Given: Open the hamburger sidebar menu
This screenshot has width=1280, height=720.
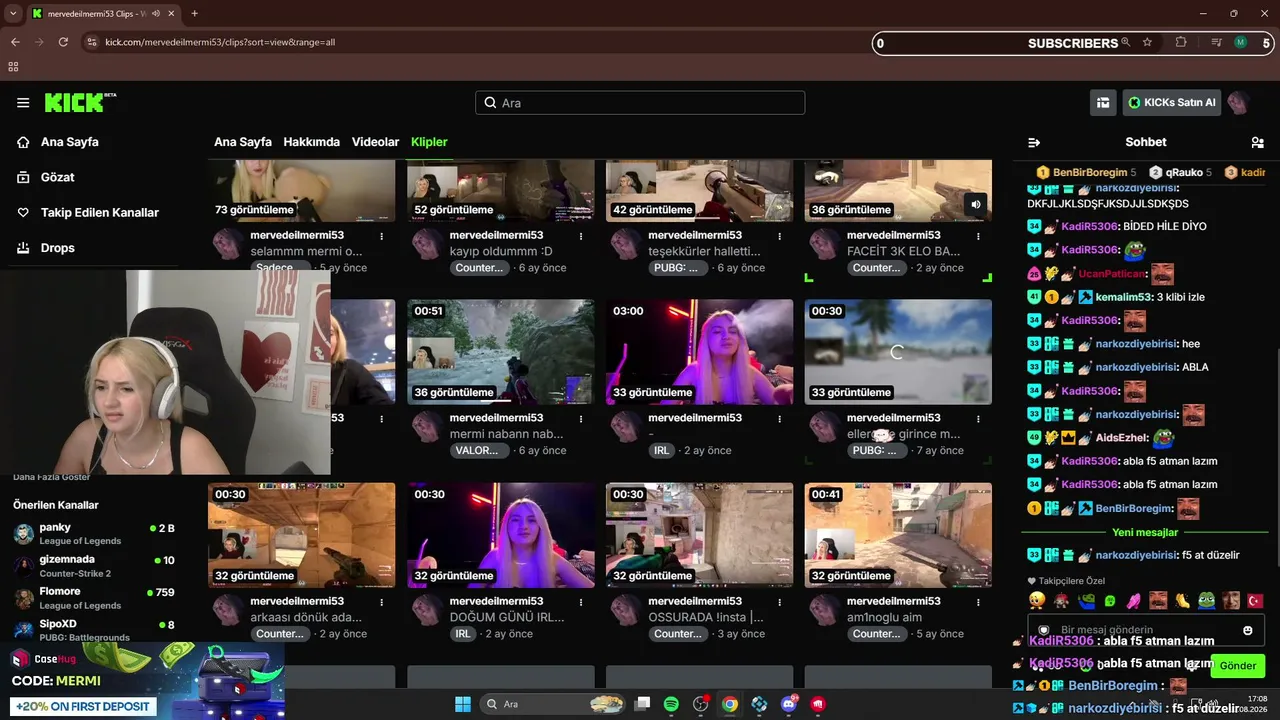Looking at the screenshot, I should (23, 103).
